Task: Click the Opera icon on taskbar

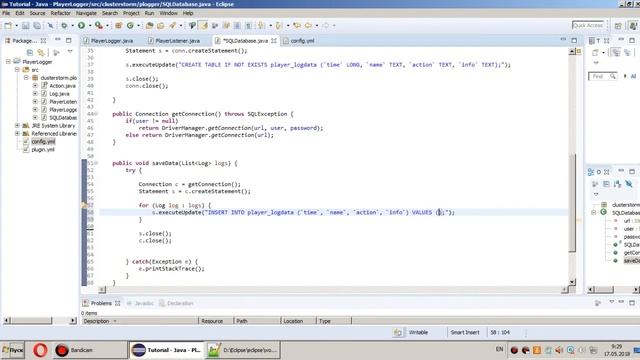Action: click(40, 350)
